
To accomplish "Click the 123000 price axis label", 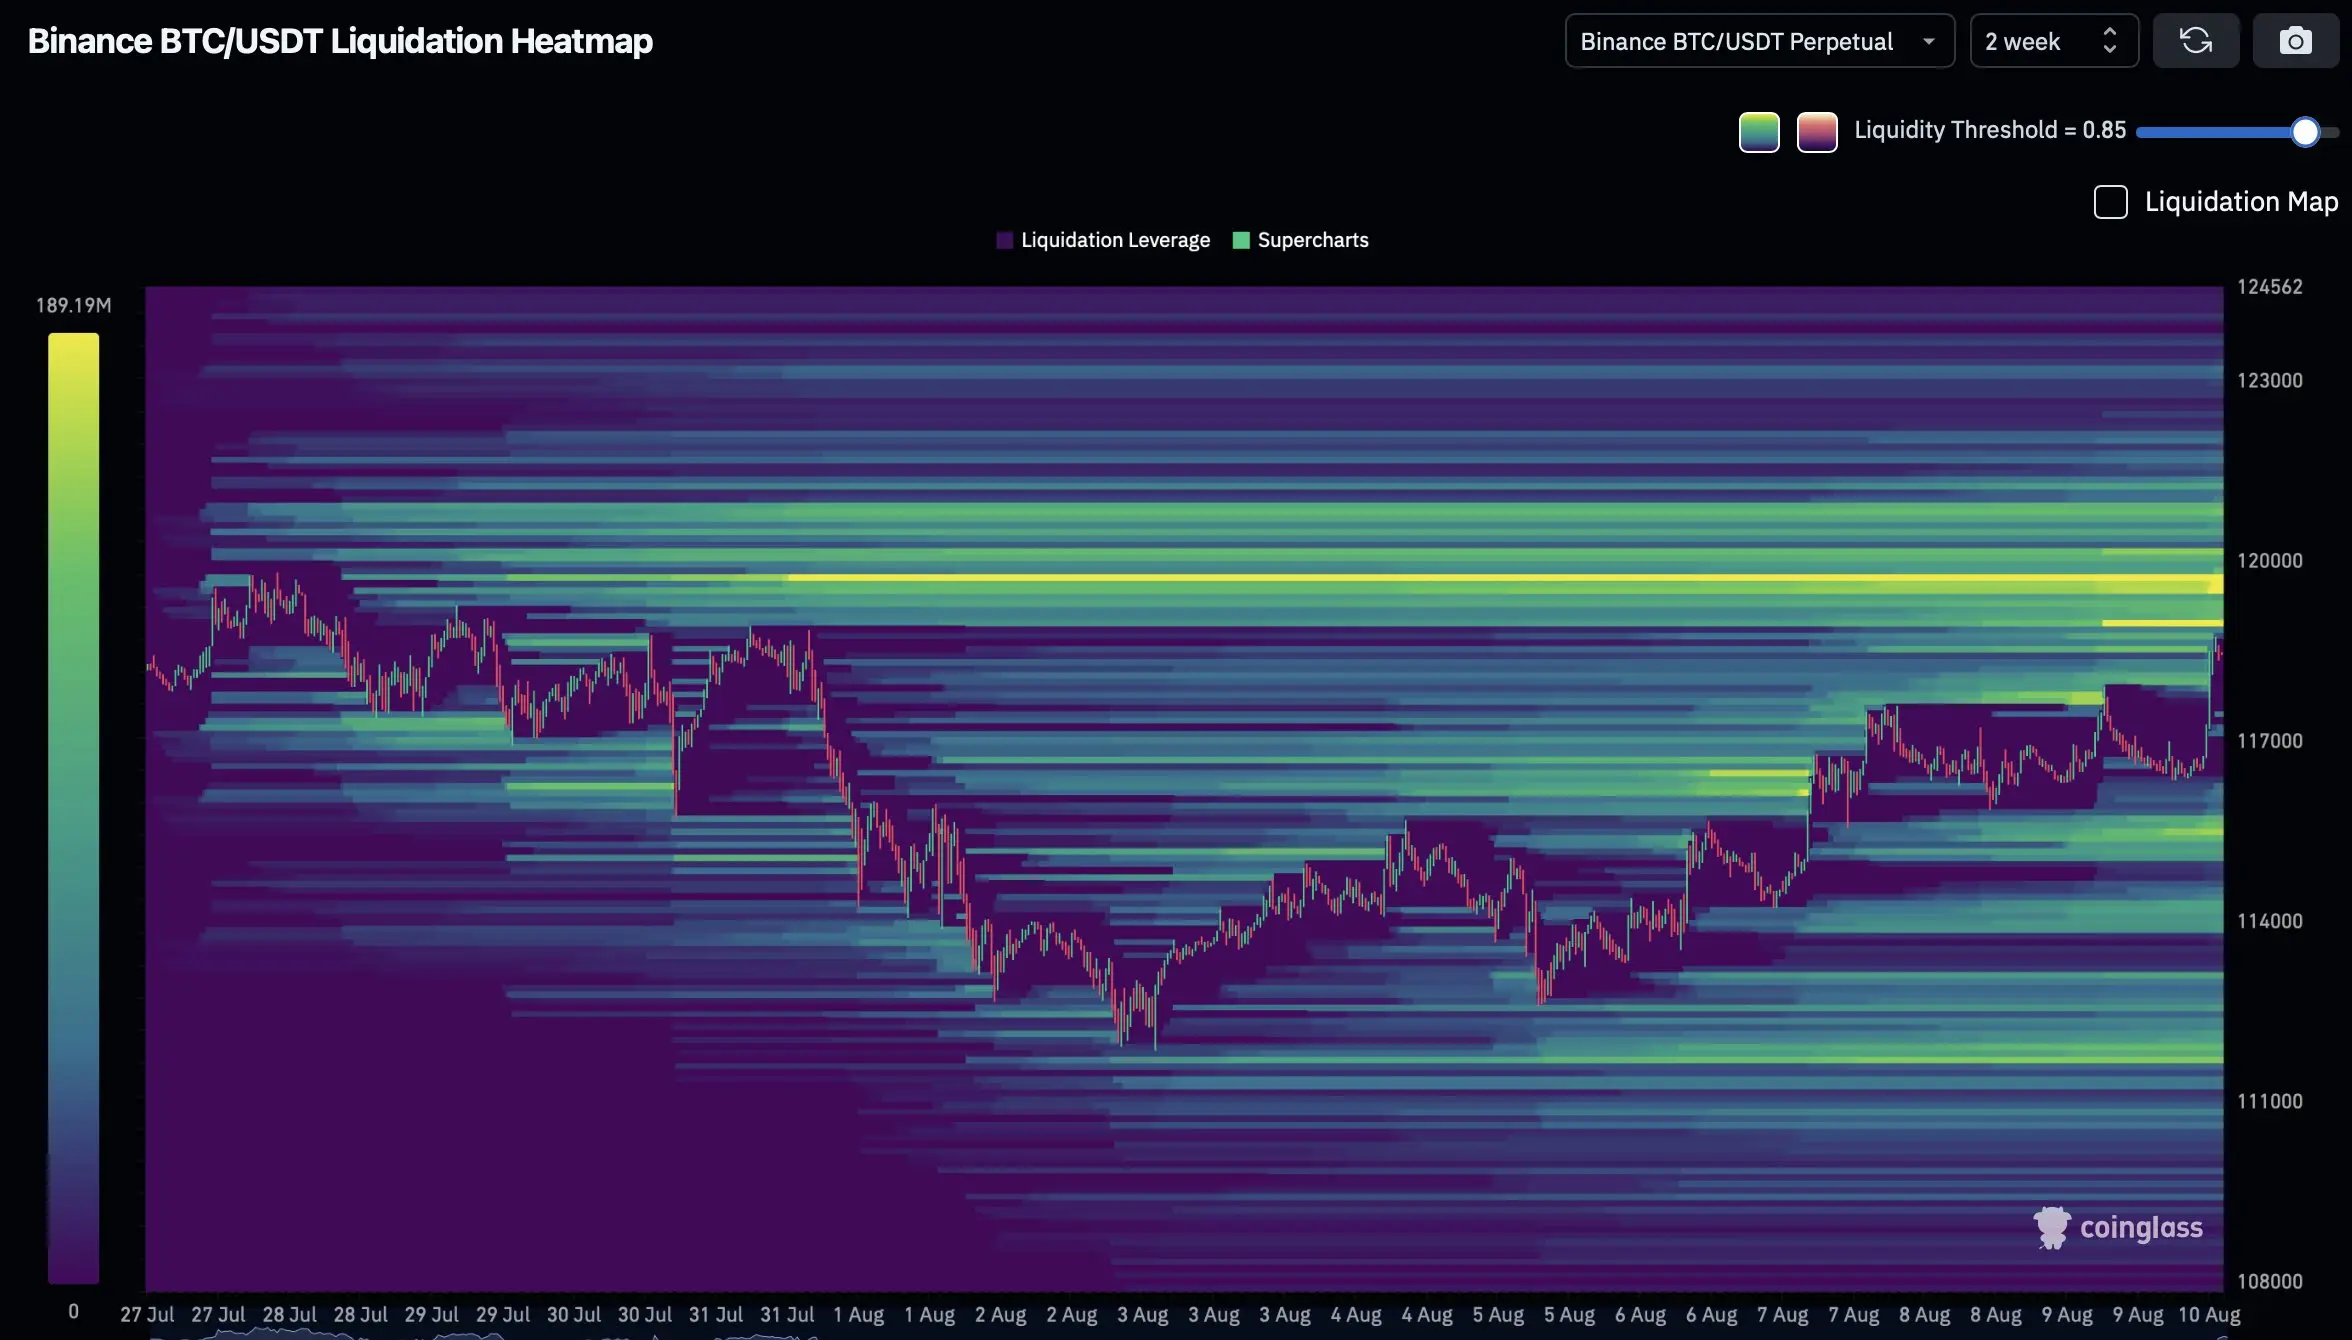I will 2269,381.
